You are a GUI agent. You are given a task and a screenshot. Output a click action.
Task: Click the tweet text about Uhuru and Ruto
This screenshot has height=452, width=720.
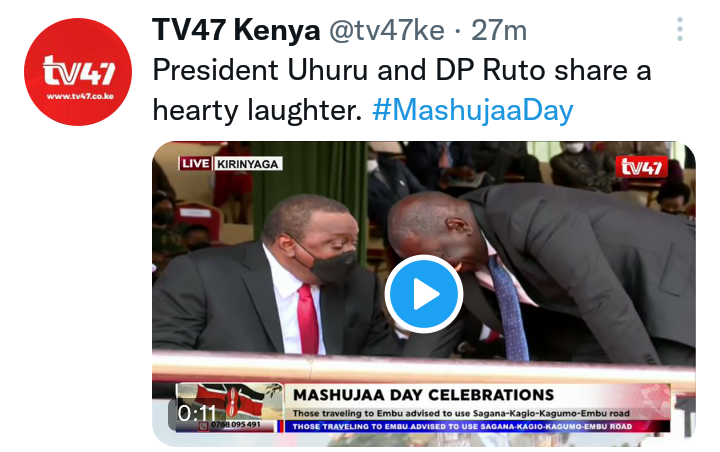point(402,90)
